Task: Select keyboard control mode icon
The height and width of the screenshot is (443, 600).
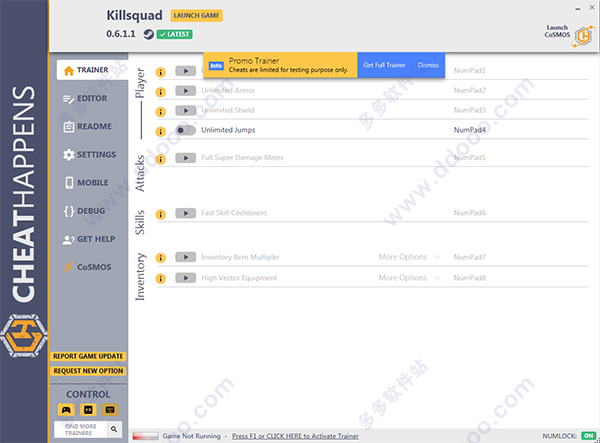Action: coord(110,410)
